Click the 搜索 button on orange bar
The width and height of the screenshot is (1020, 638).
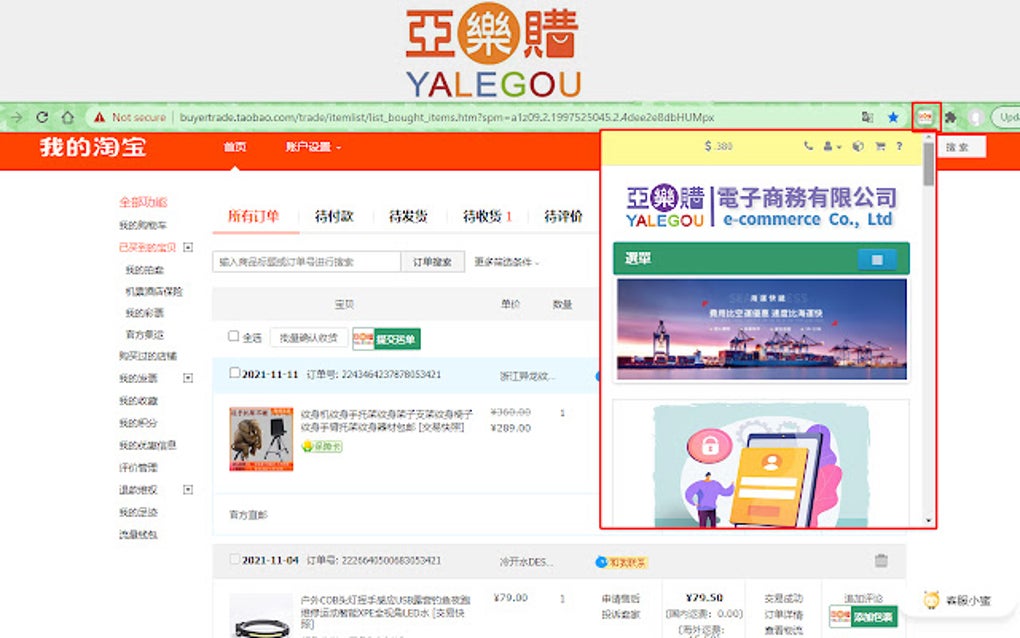961,147
